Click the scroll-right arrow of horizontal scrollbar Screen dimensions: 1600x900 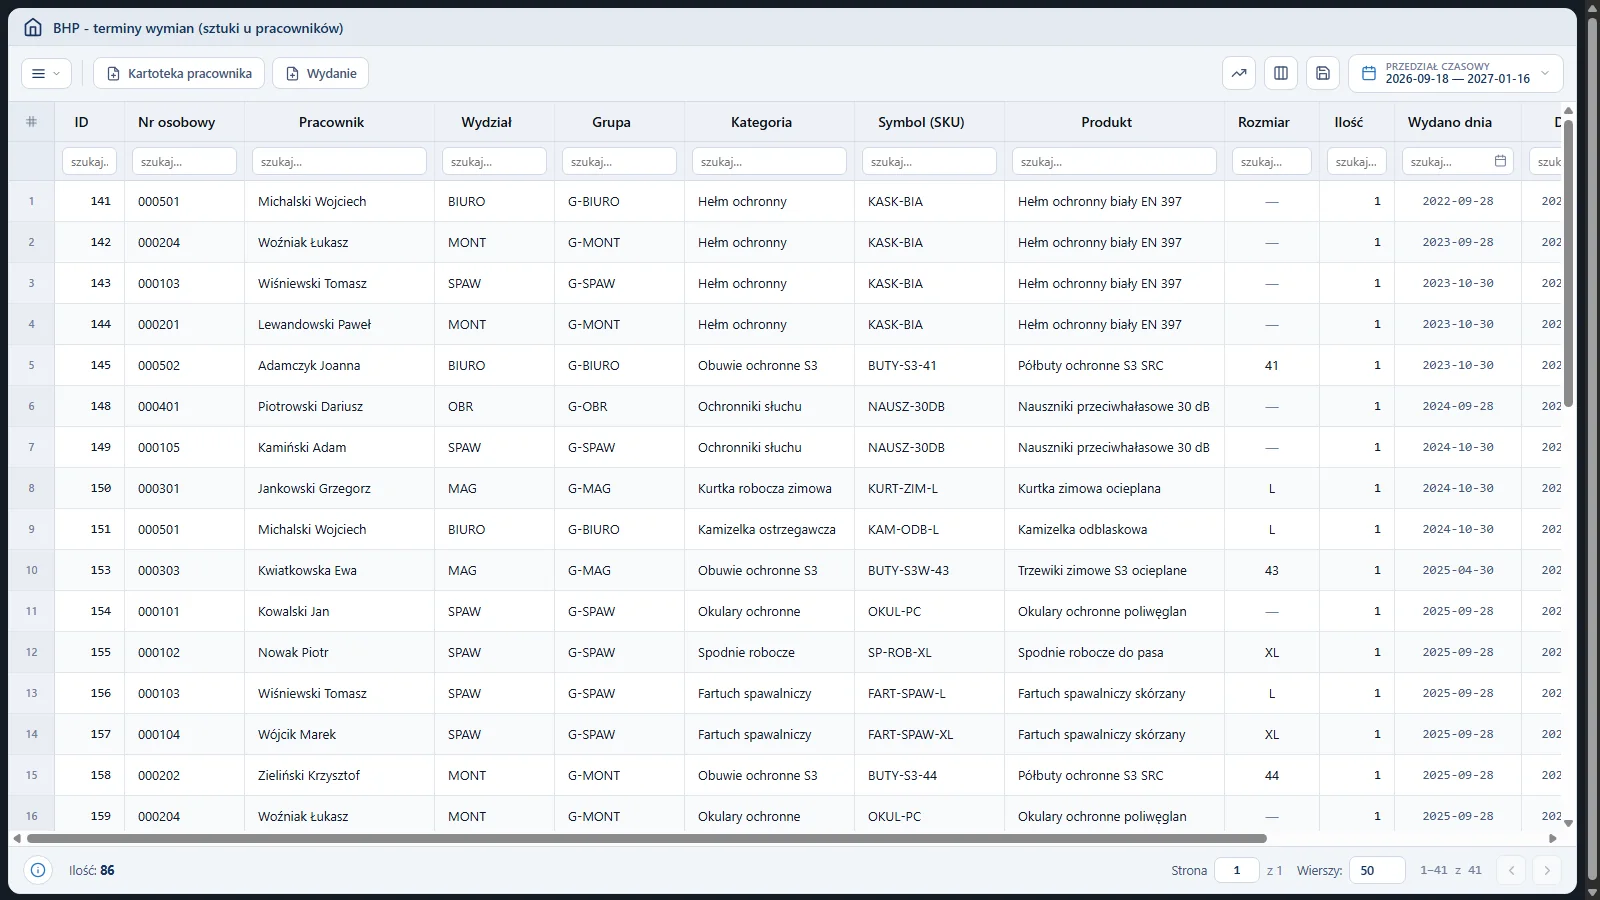[x=1553, y=838]
